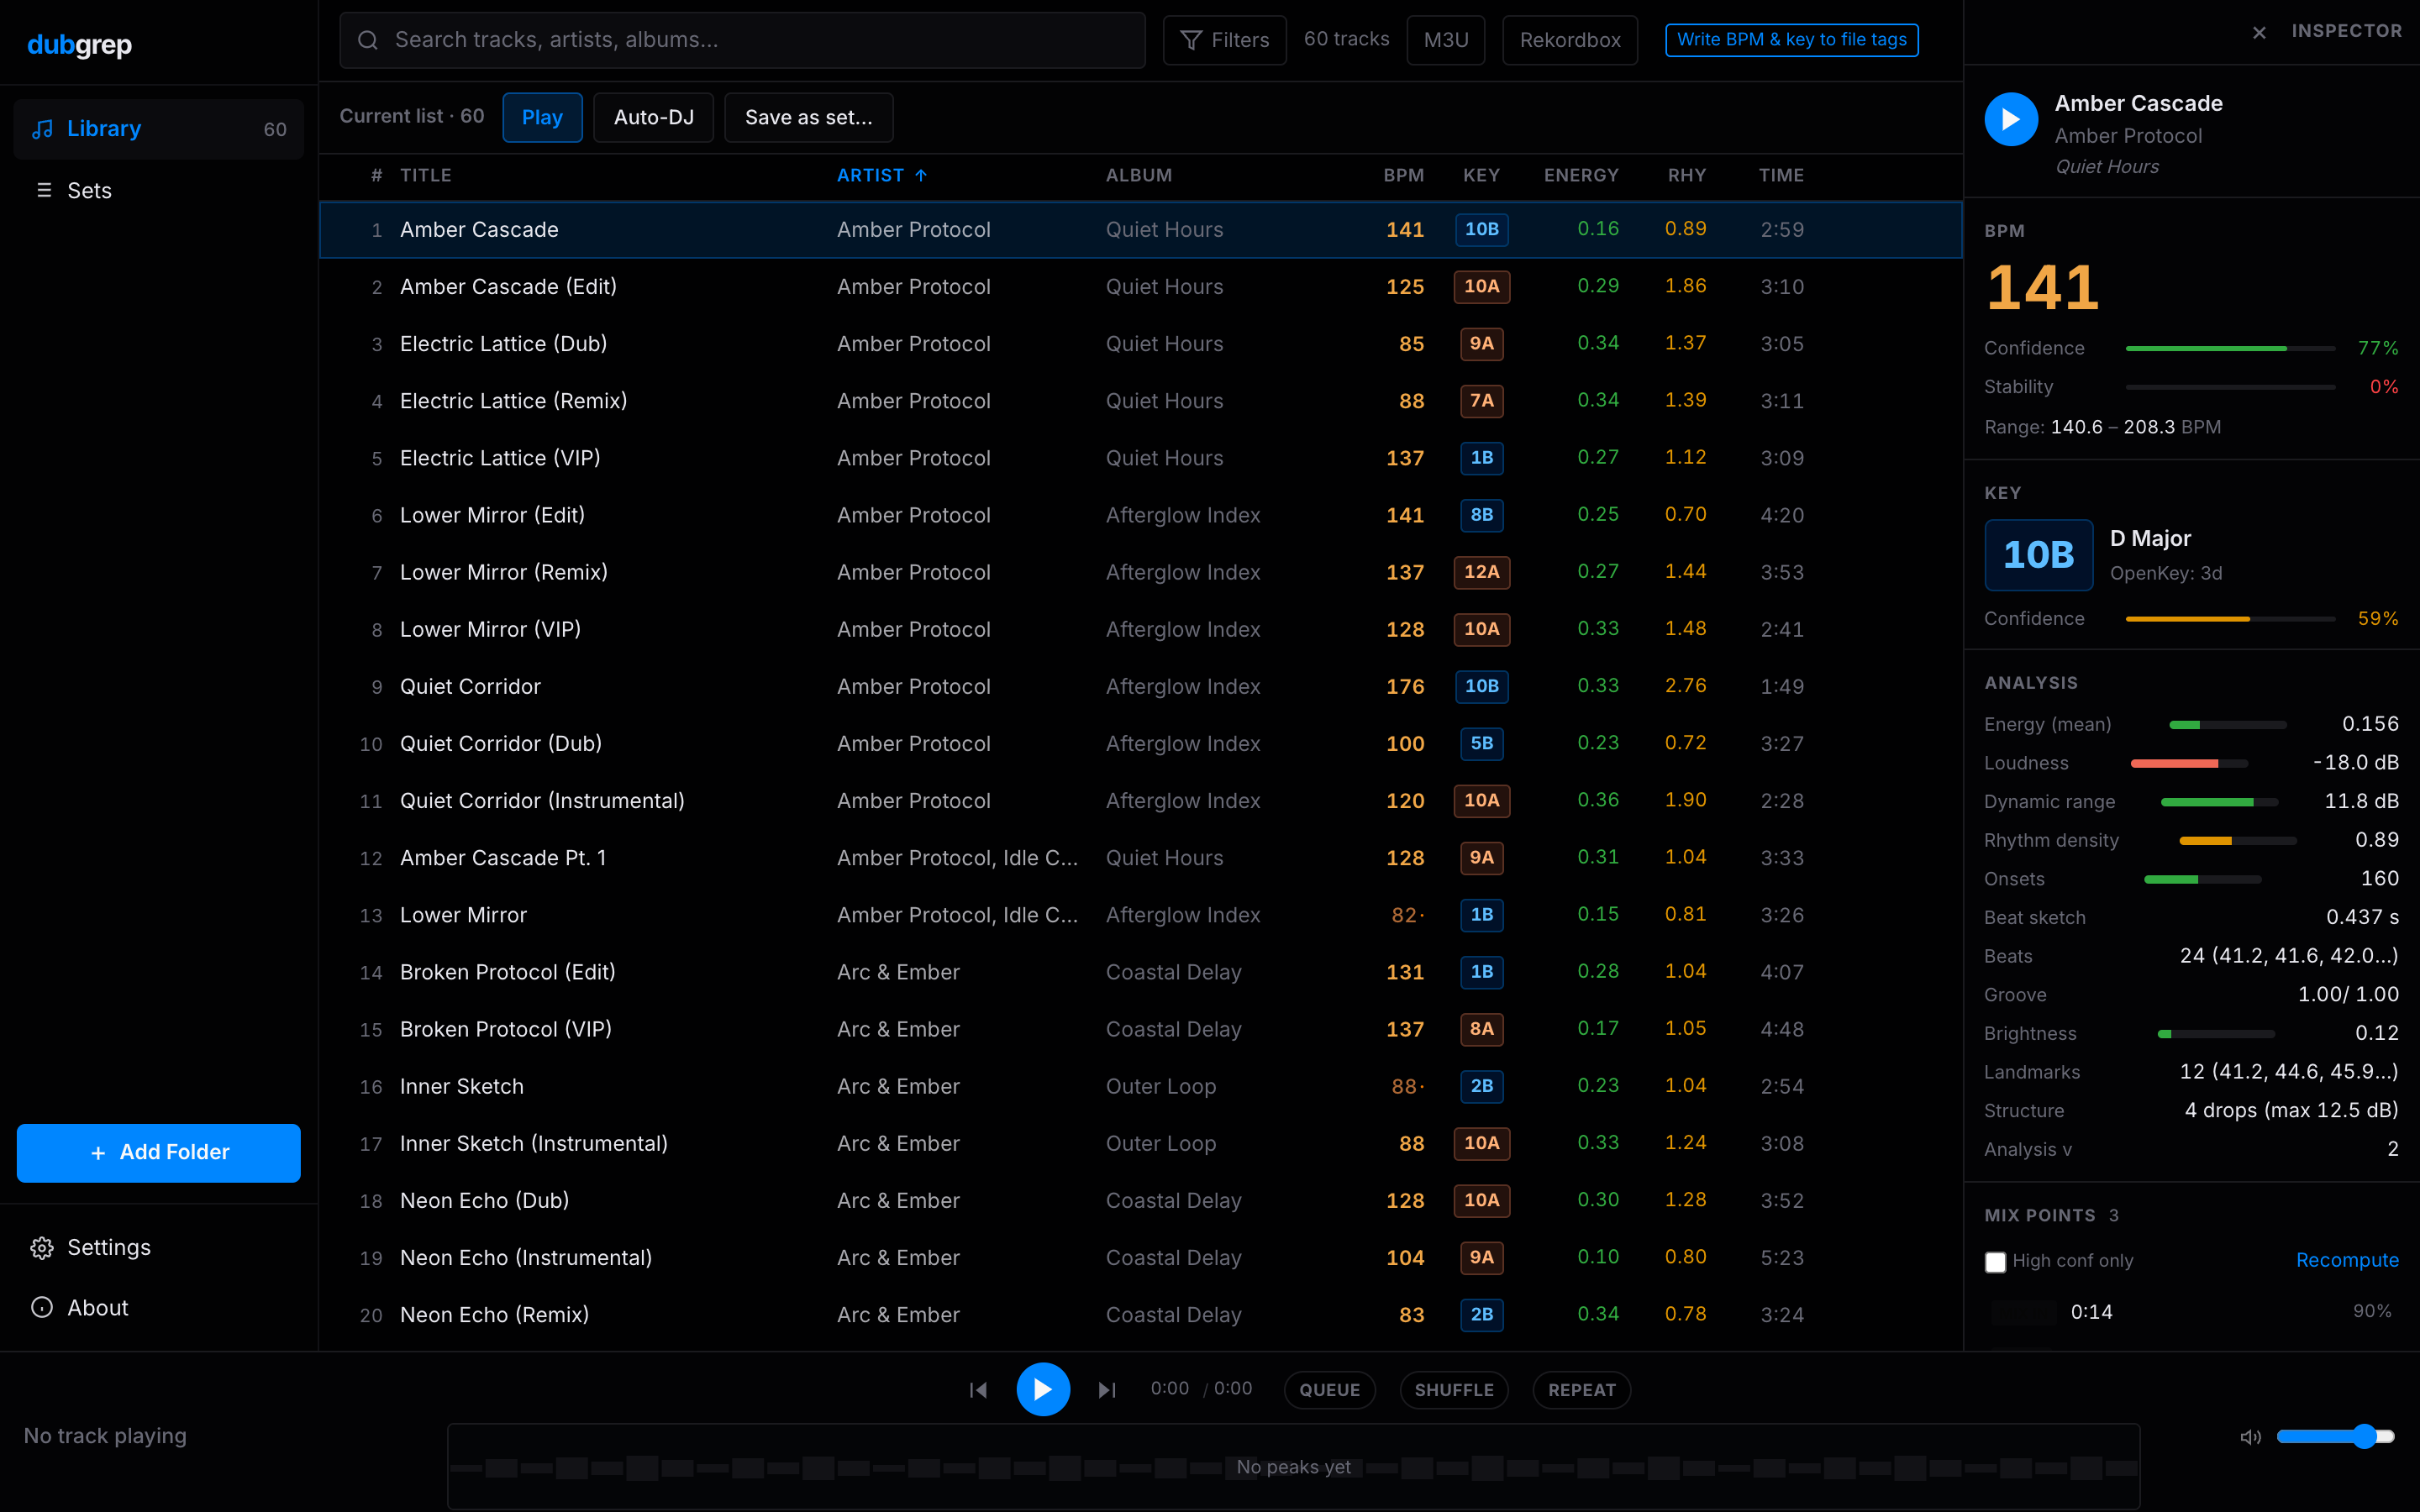Click the Add Folder button
2420x1512 pixels.
pyautogui.click(x=158, y=1152)
